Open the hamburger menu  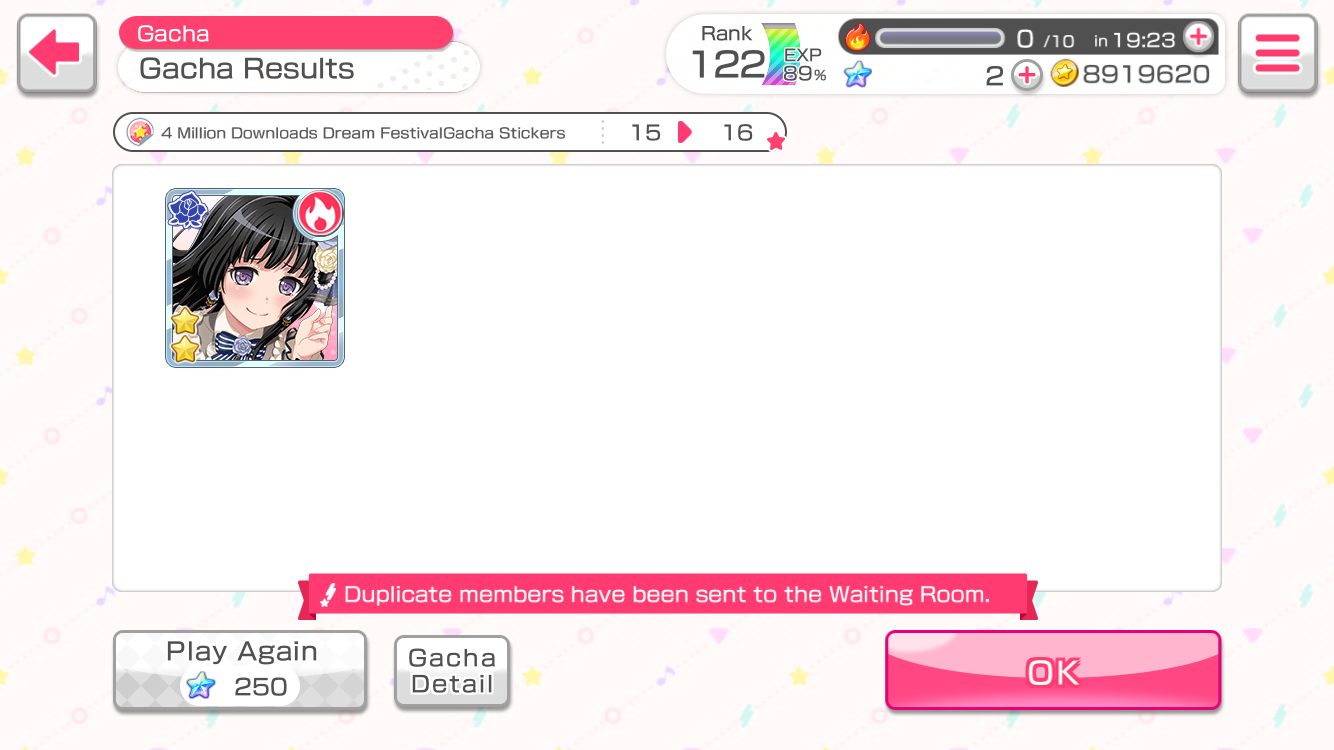point(1277,54)
